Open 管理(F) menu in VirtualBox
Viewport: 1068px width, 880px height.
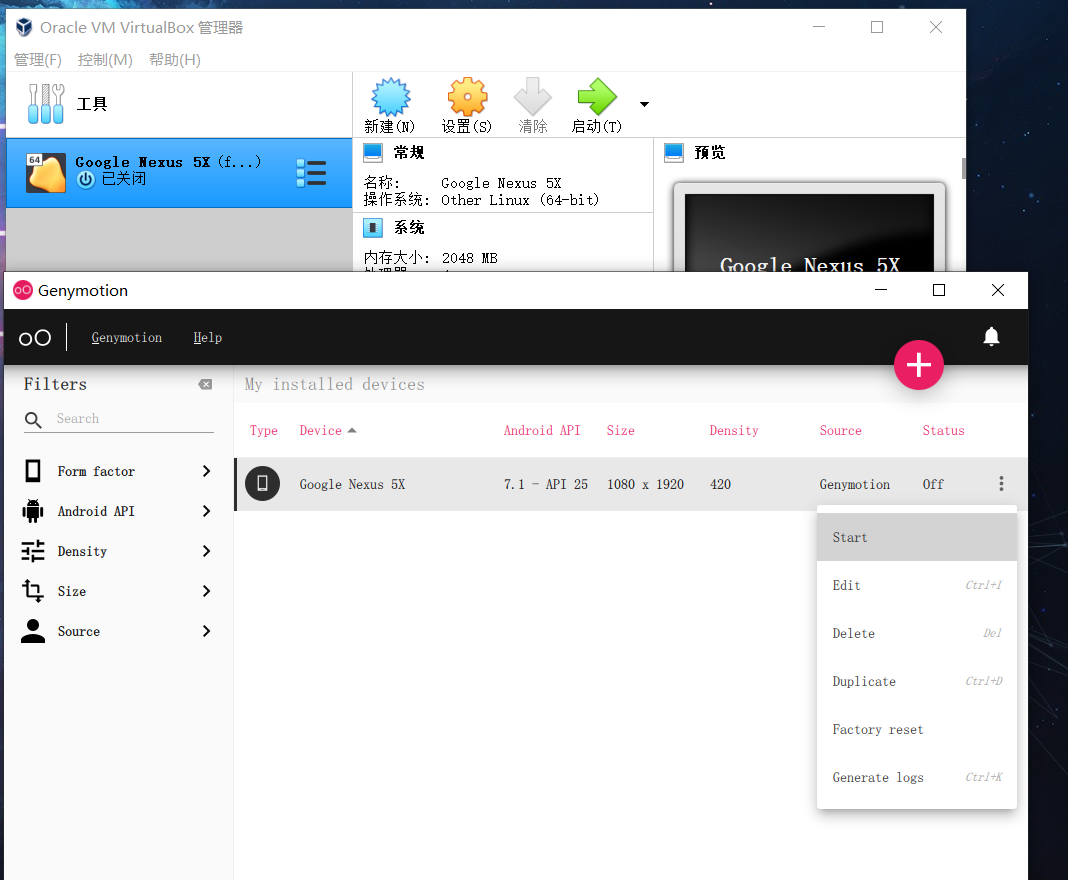click(38, 60)
